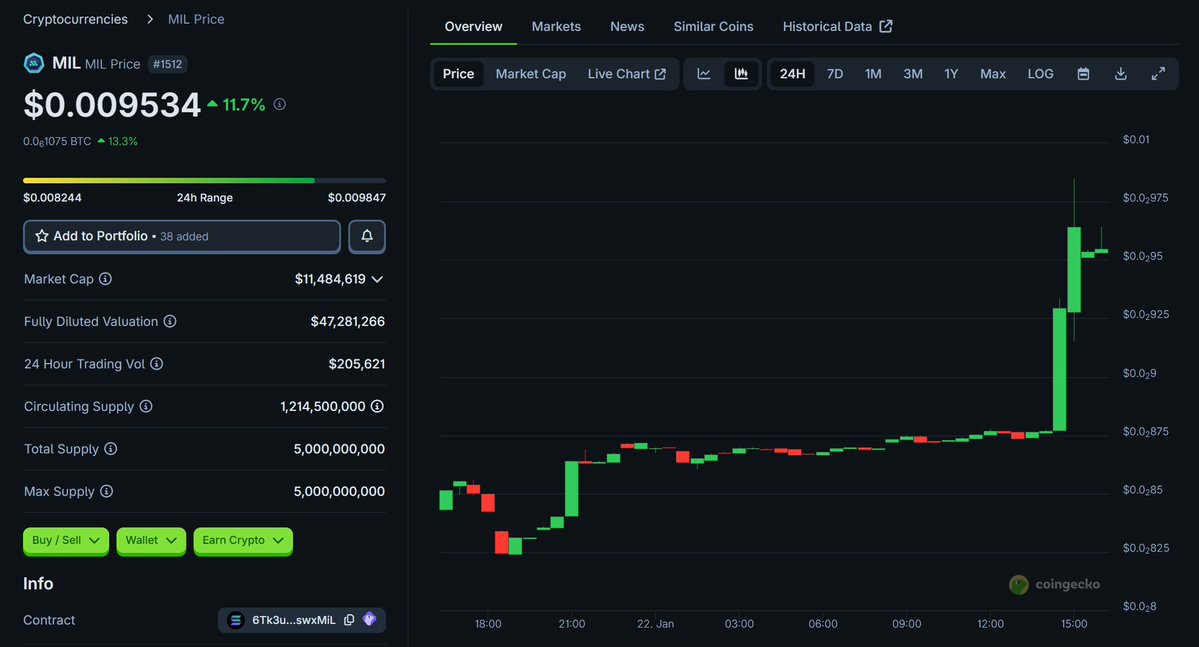
Task: Open the Markets tab
Action: pyautogui.click(x=556, y=27)
